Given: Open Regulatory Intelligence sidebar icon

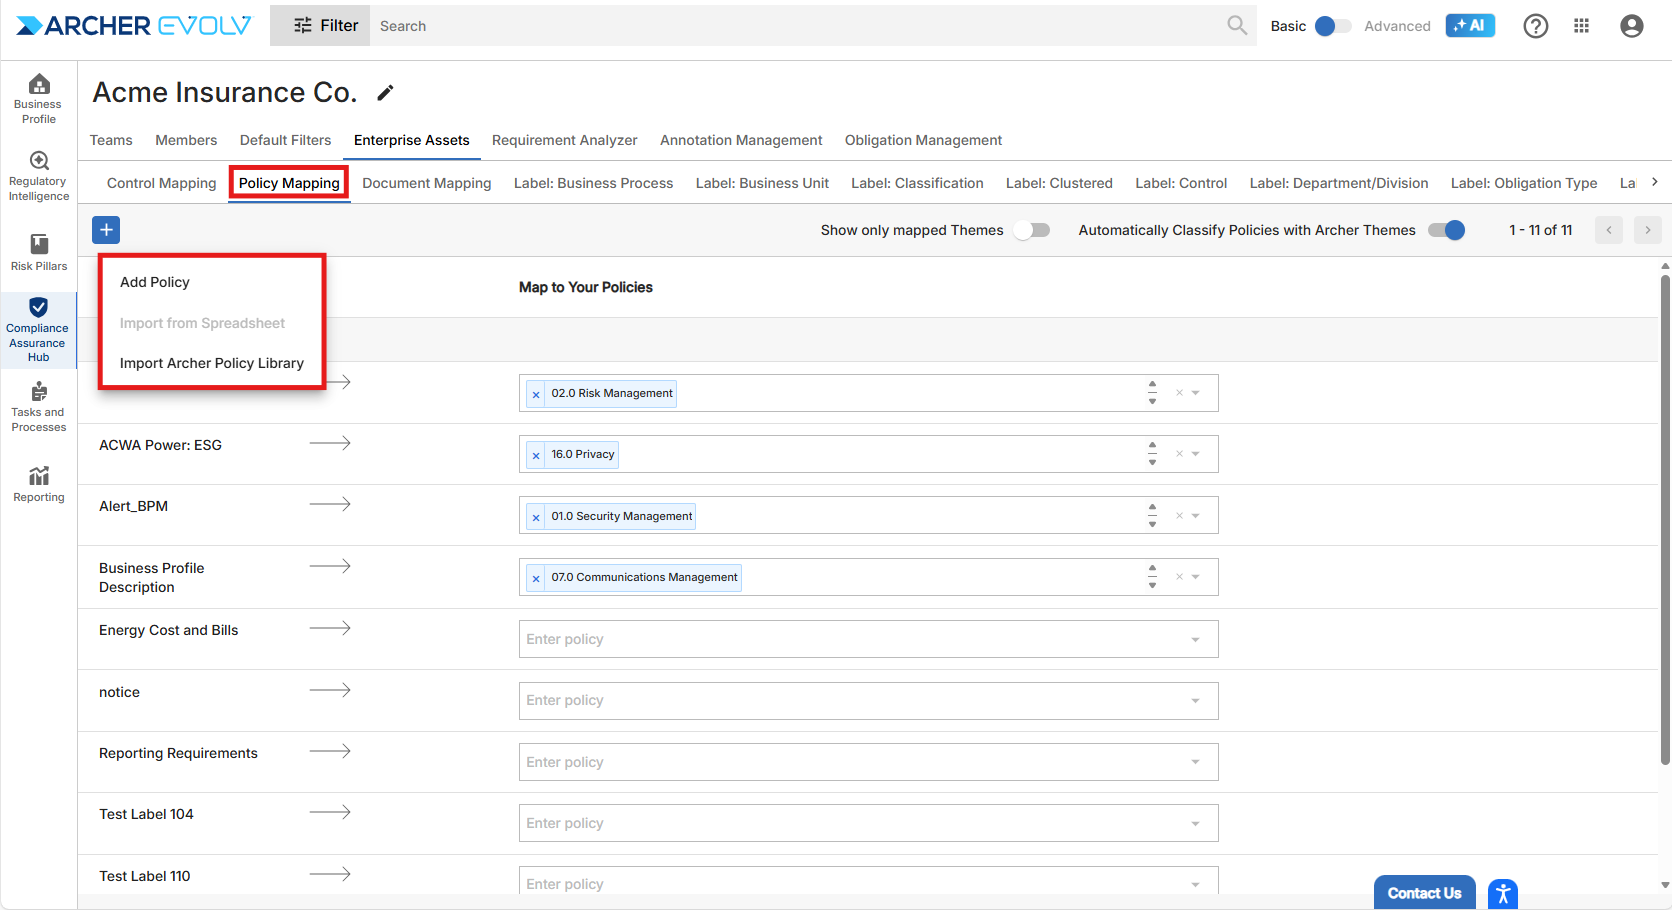Looking at the screenshot, I should click(38, 175).
